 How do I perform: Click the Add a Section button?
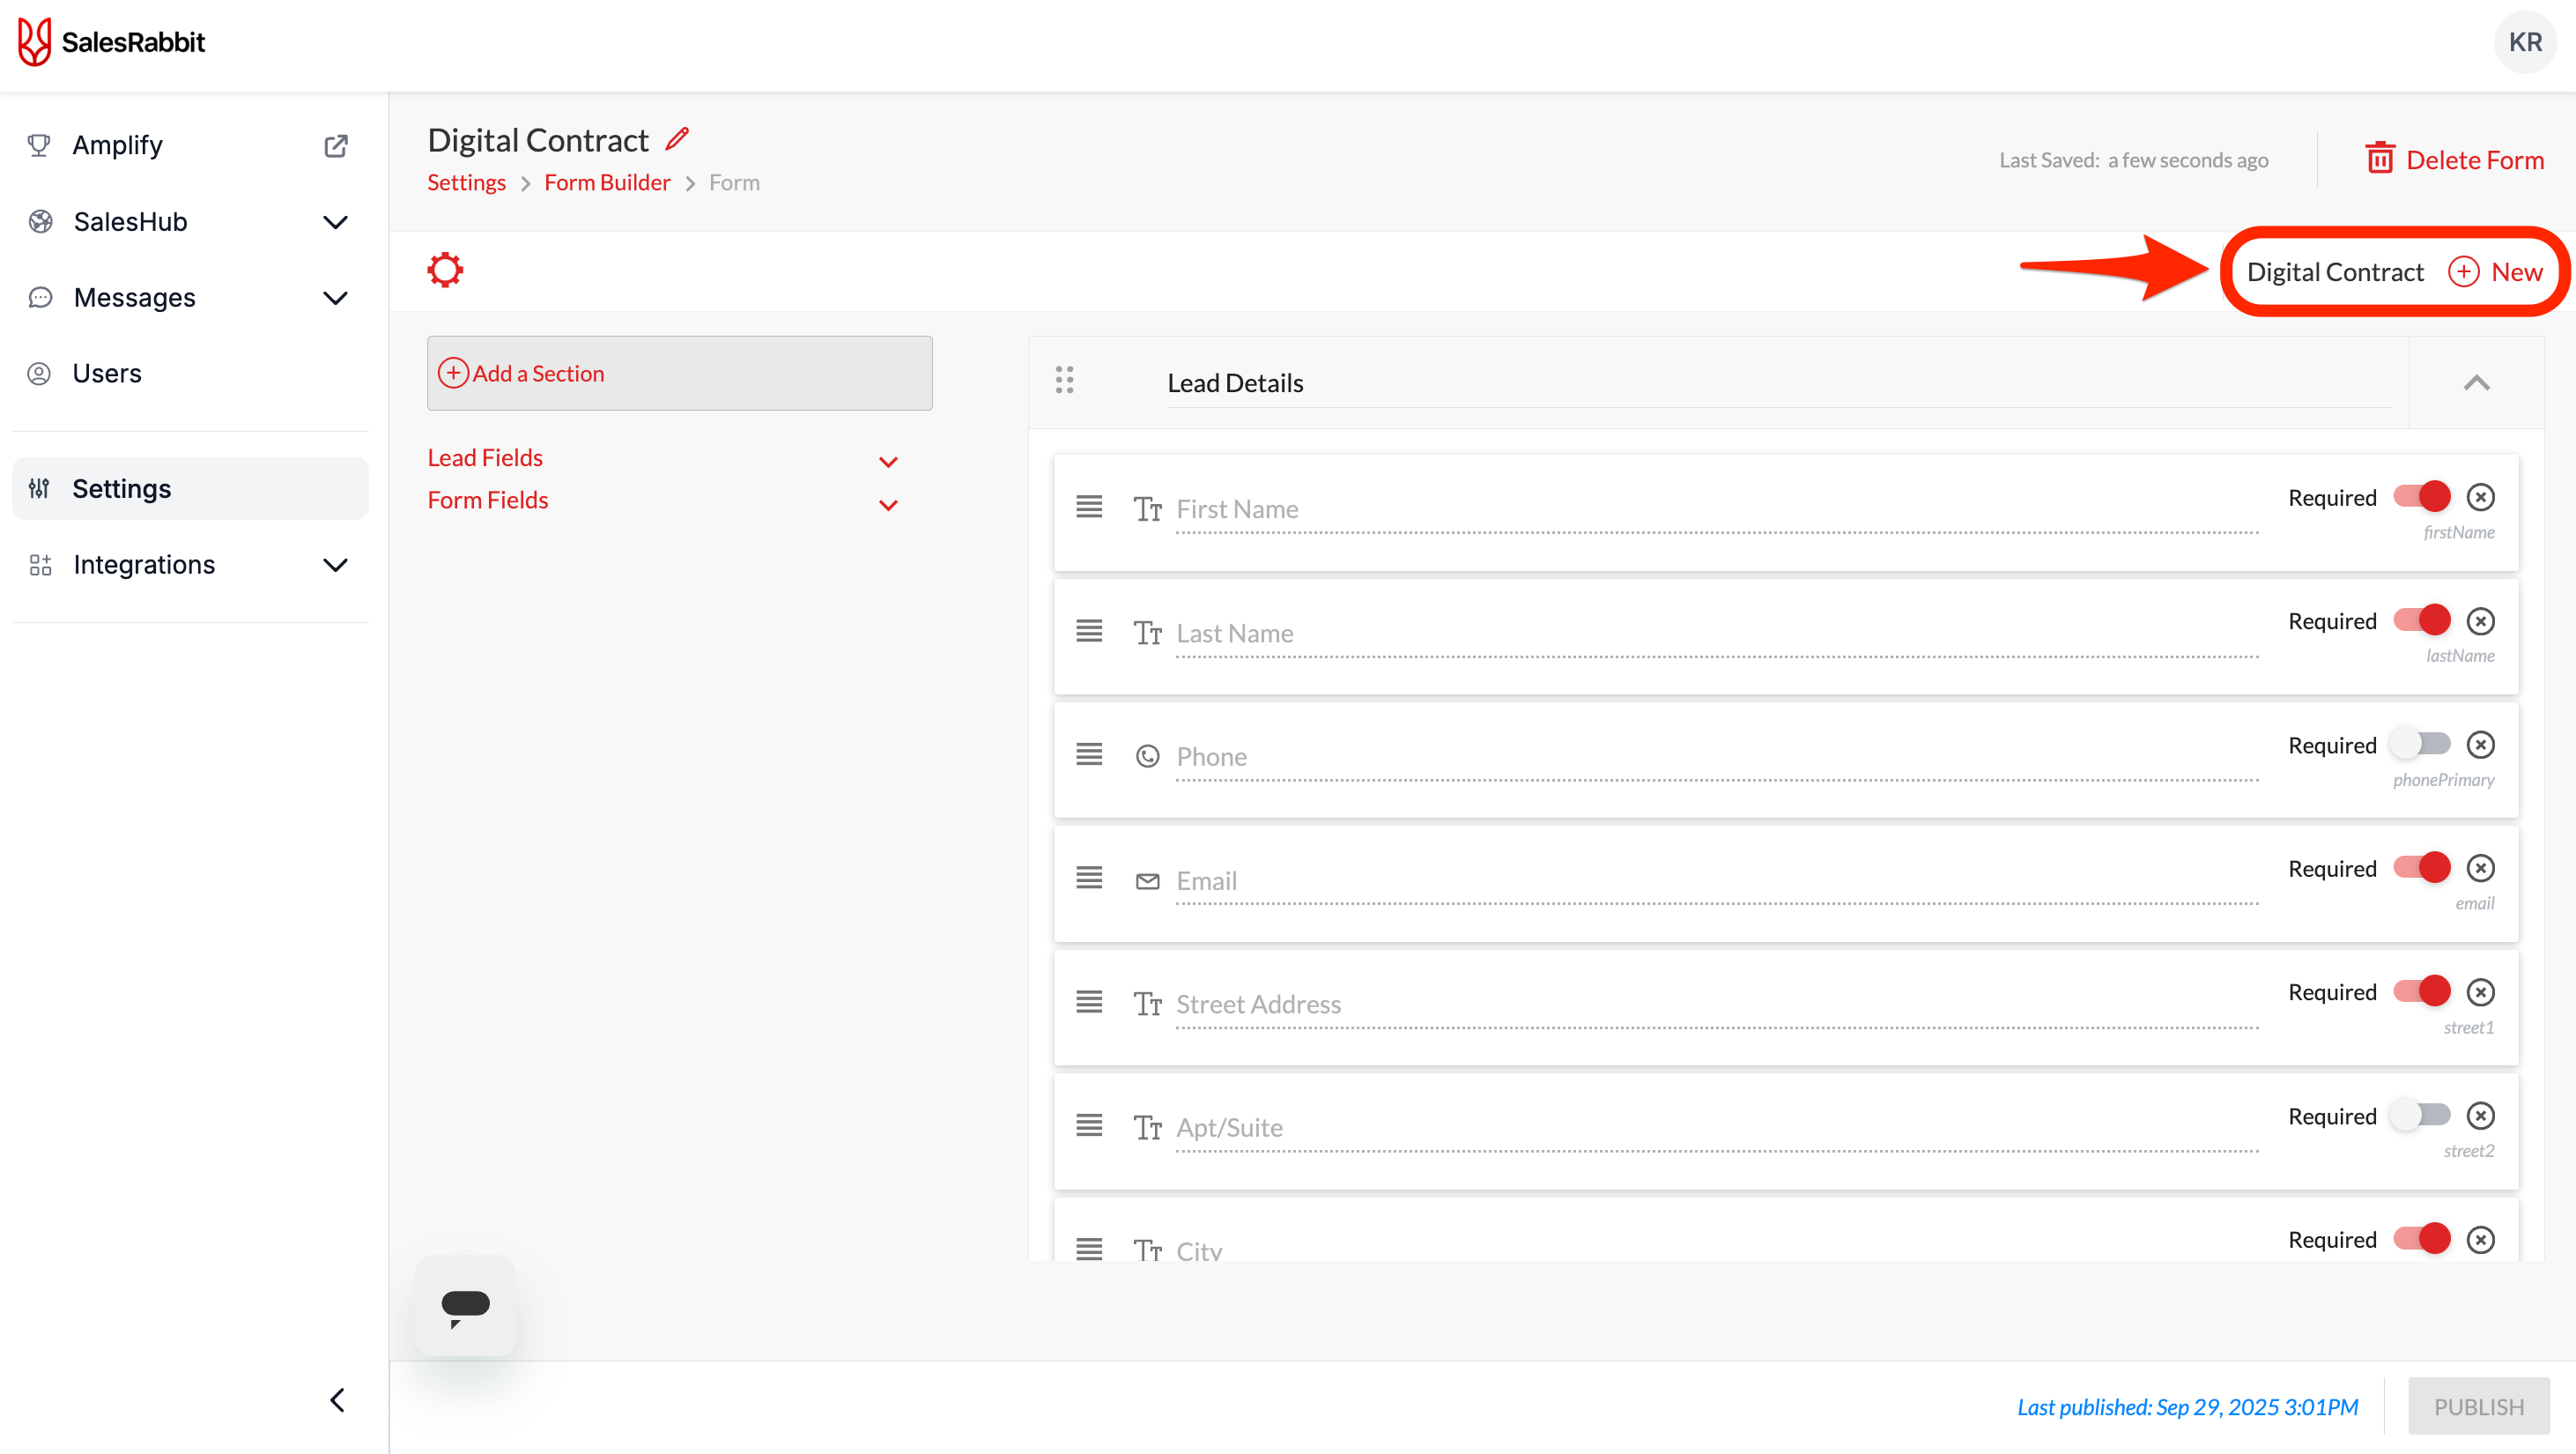679,373
